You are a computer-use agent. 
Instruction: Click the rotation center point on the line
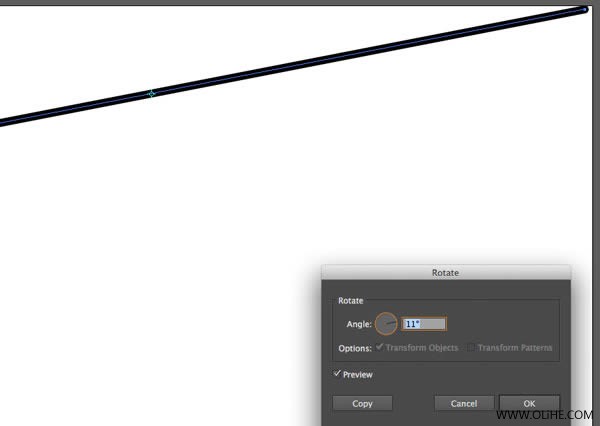pyautogui.click(x=152, y=93)
